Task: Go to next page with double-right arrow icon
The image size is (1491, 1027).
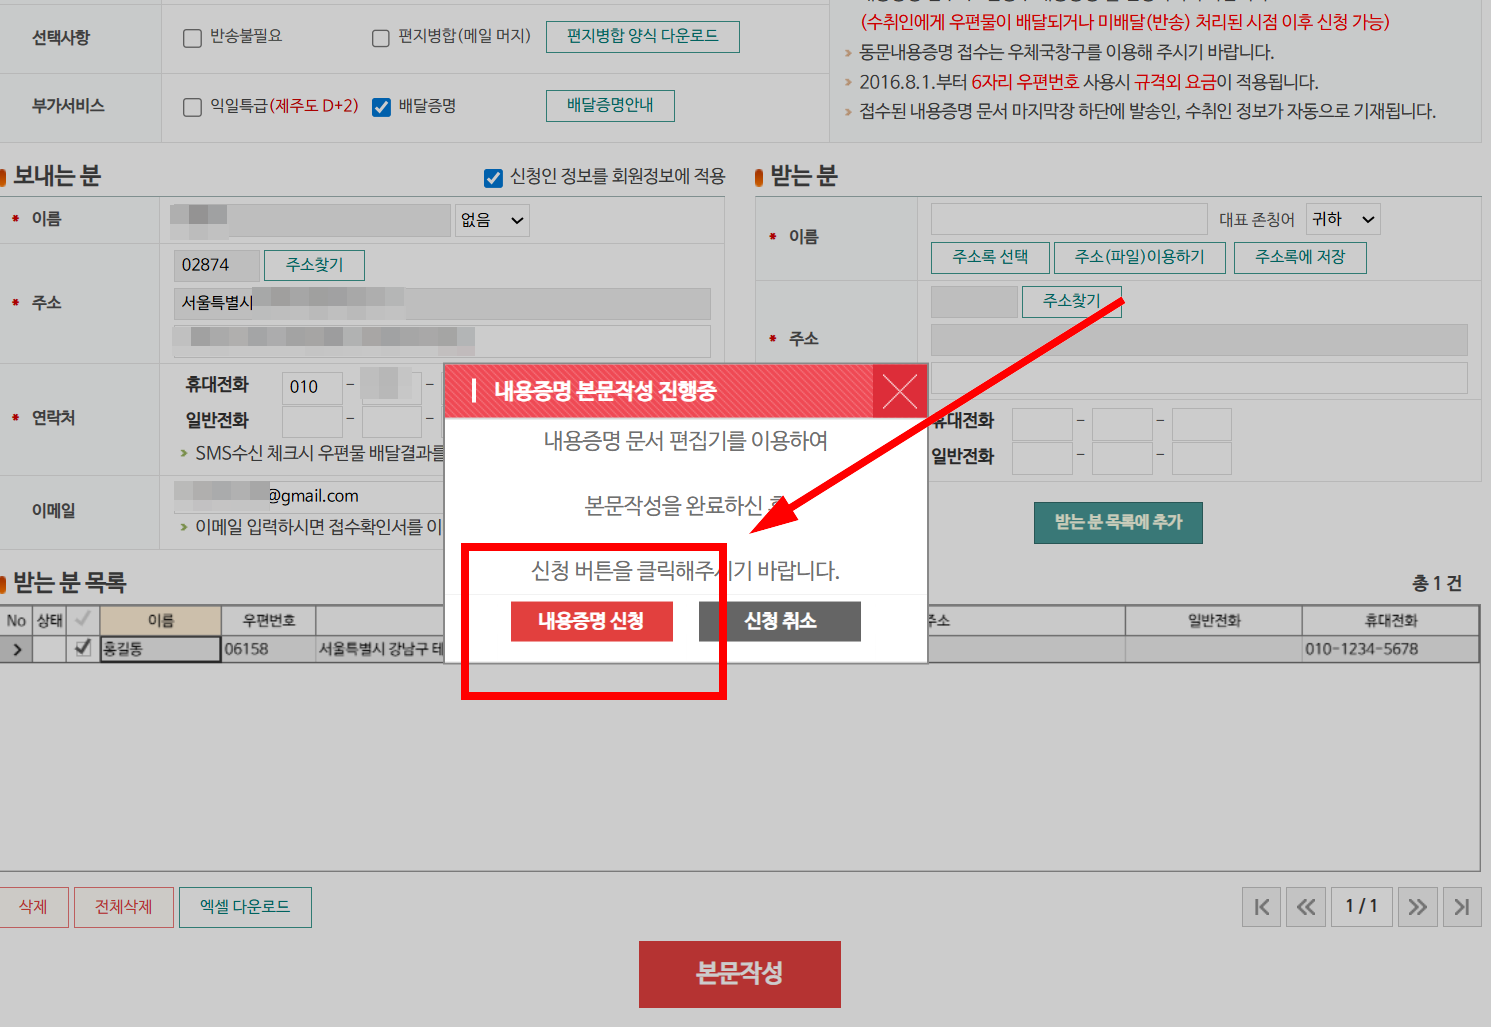Action: (x=1417, y=907)
